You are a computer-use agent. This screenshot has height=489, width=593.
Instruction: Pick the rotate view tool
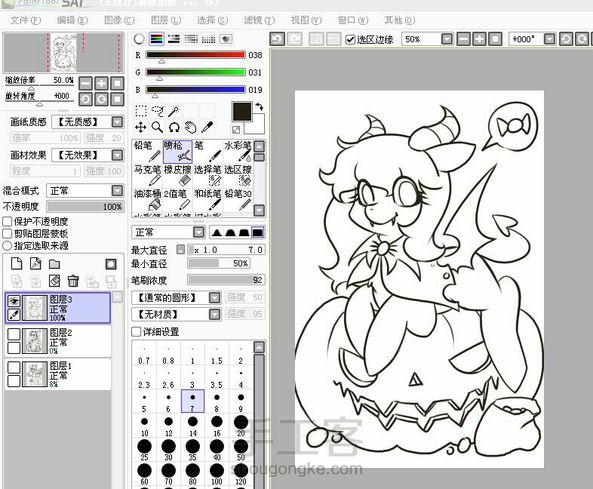pyautogui.click(x=174, y=127)
